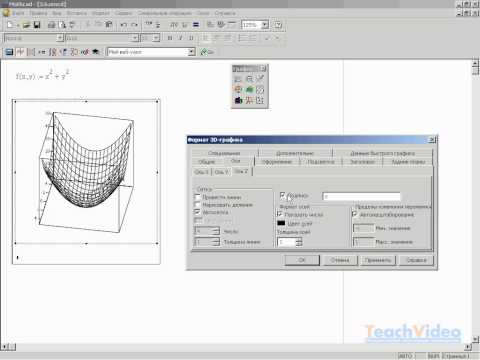Image resolution: width=480 pixels, height=360 pixels.
Task: Enable the 'Провести линии' grid checkbox
Action: coord(197,197)
